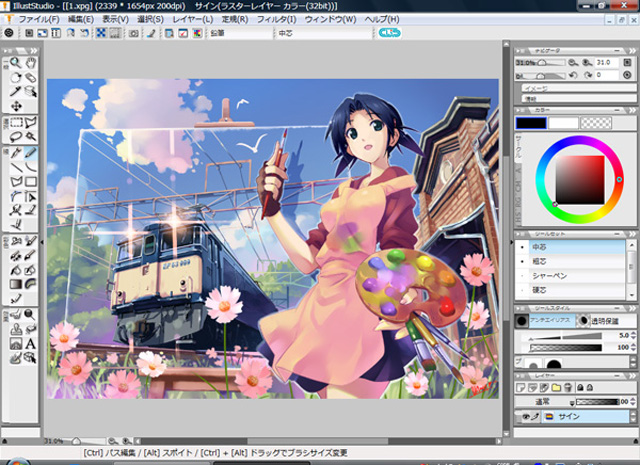Viewport: 640px width, 465px height.
Task: Select the hand pan tool
Action: coord(31,62)
